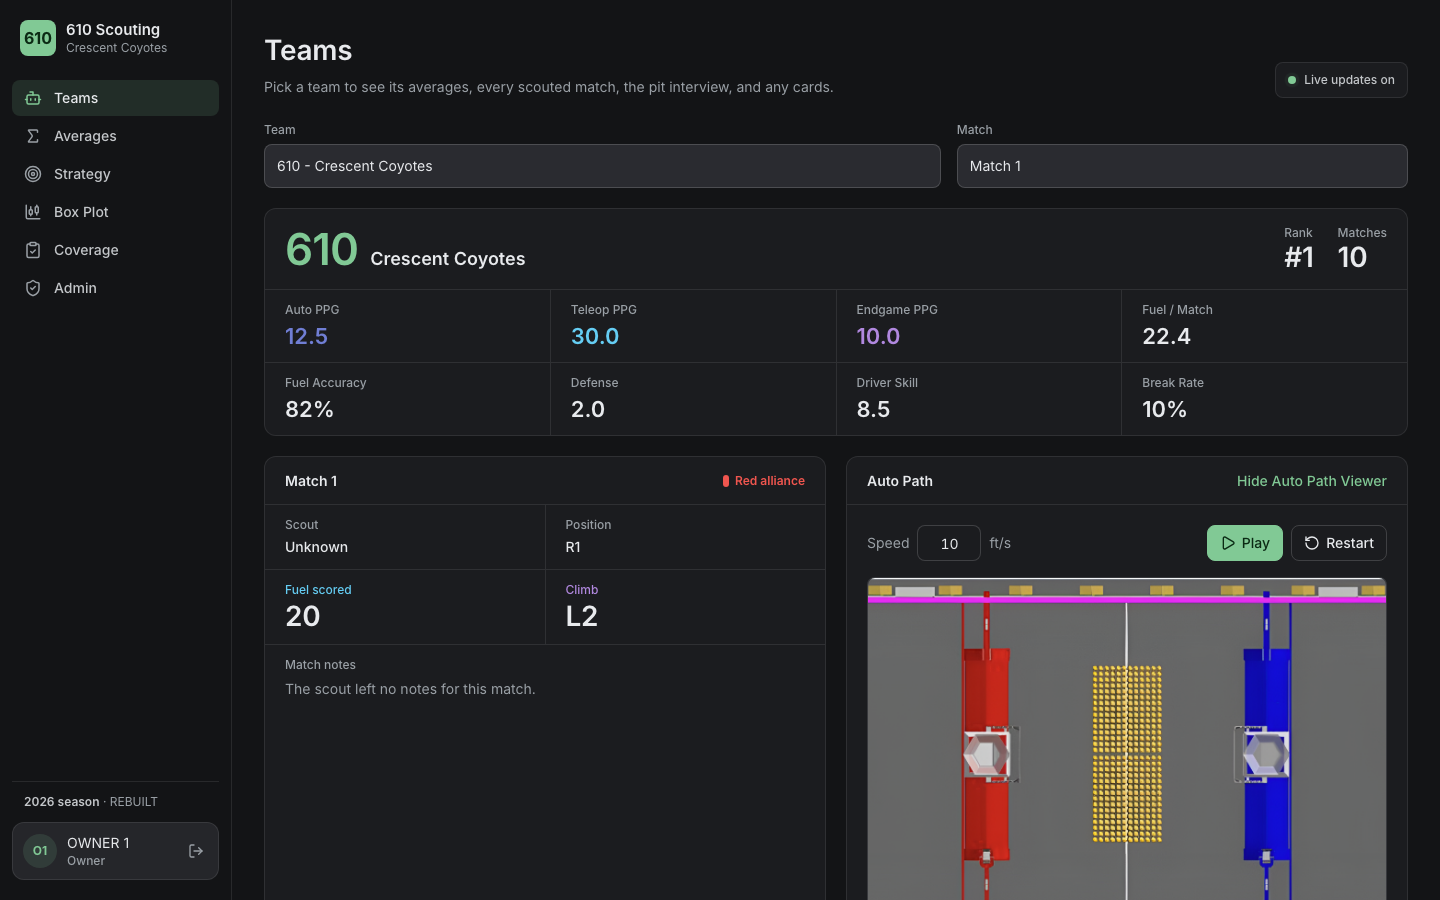The image size is (1440, 900).
Task: Click the Rank #1 value
Action: pyautogui.click(x=1299, y=257)
